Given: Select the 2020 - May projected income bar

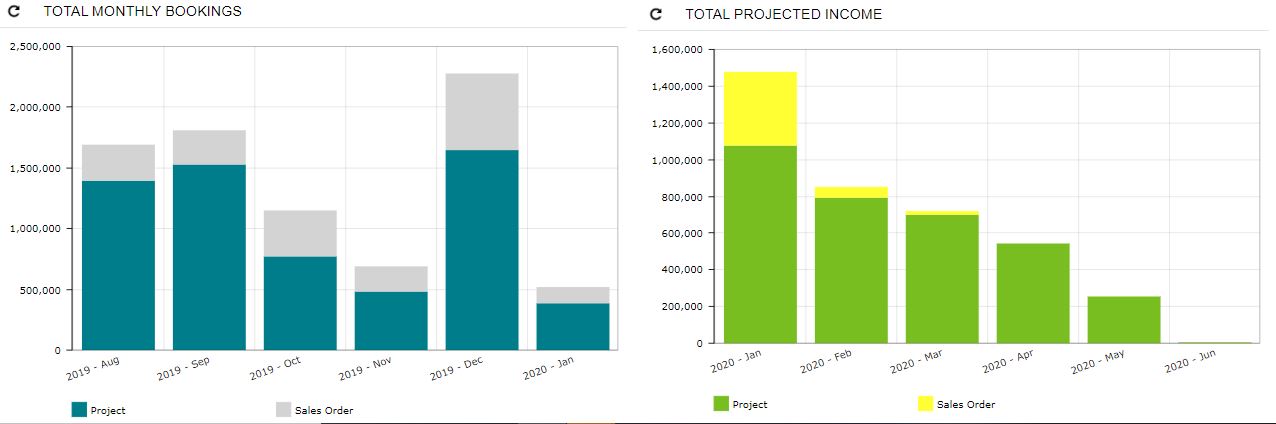Looking at the screenshot, I should [x=1124, y=319].
